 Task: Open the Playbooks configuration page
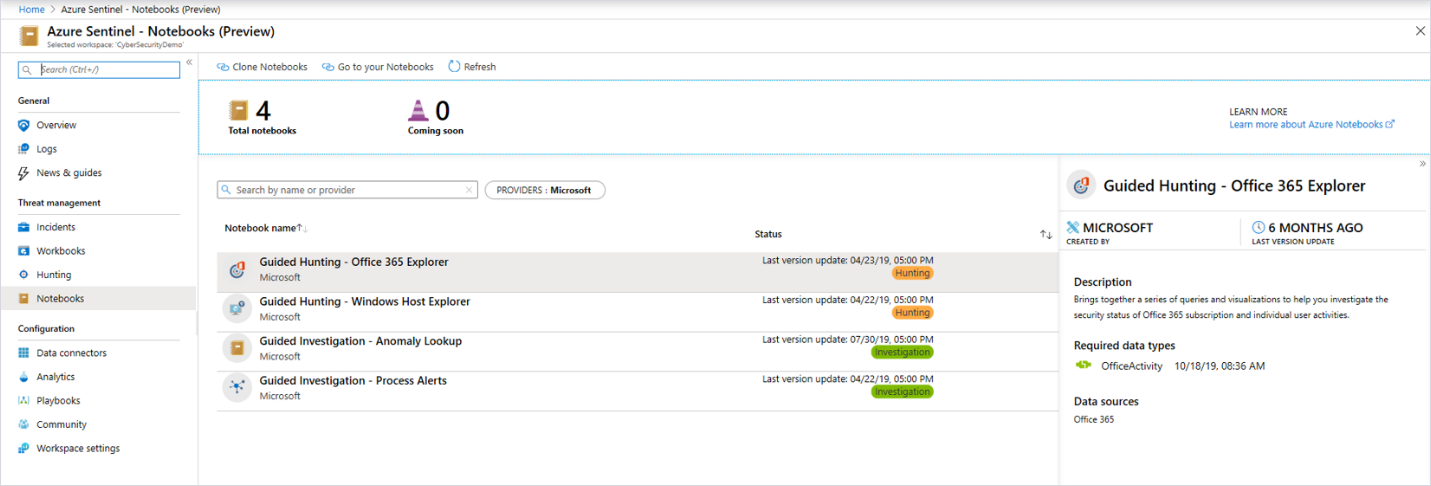[x=58, y=401]
